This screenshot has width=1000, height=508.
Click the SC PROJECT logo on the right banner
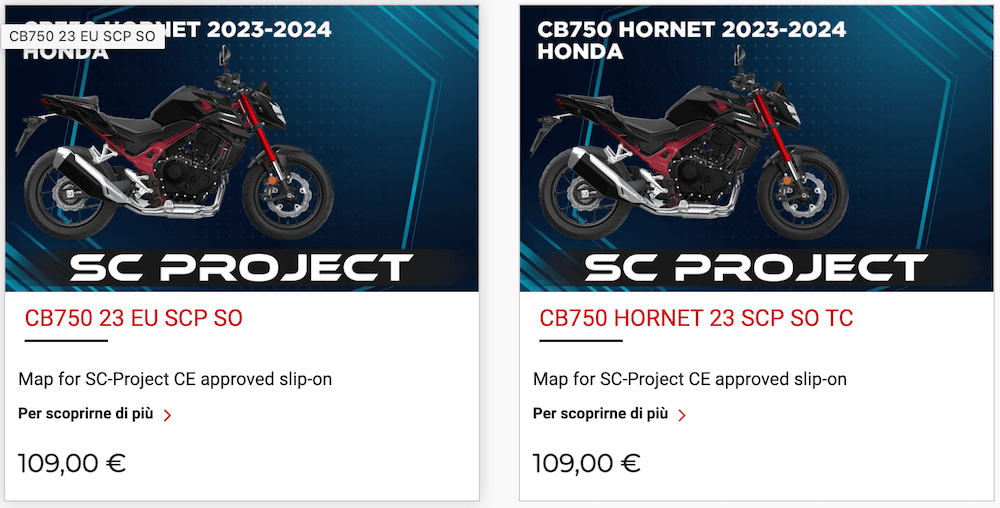(x=756, y=268)
